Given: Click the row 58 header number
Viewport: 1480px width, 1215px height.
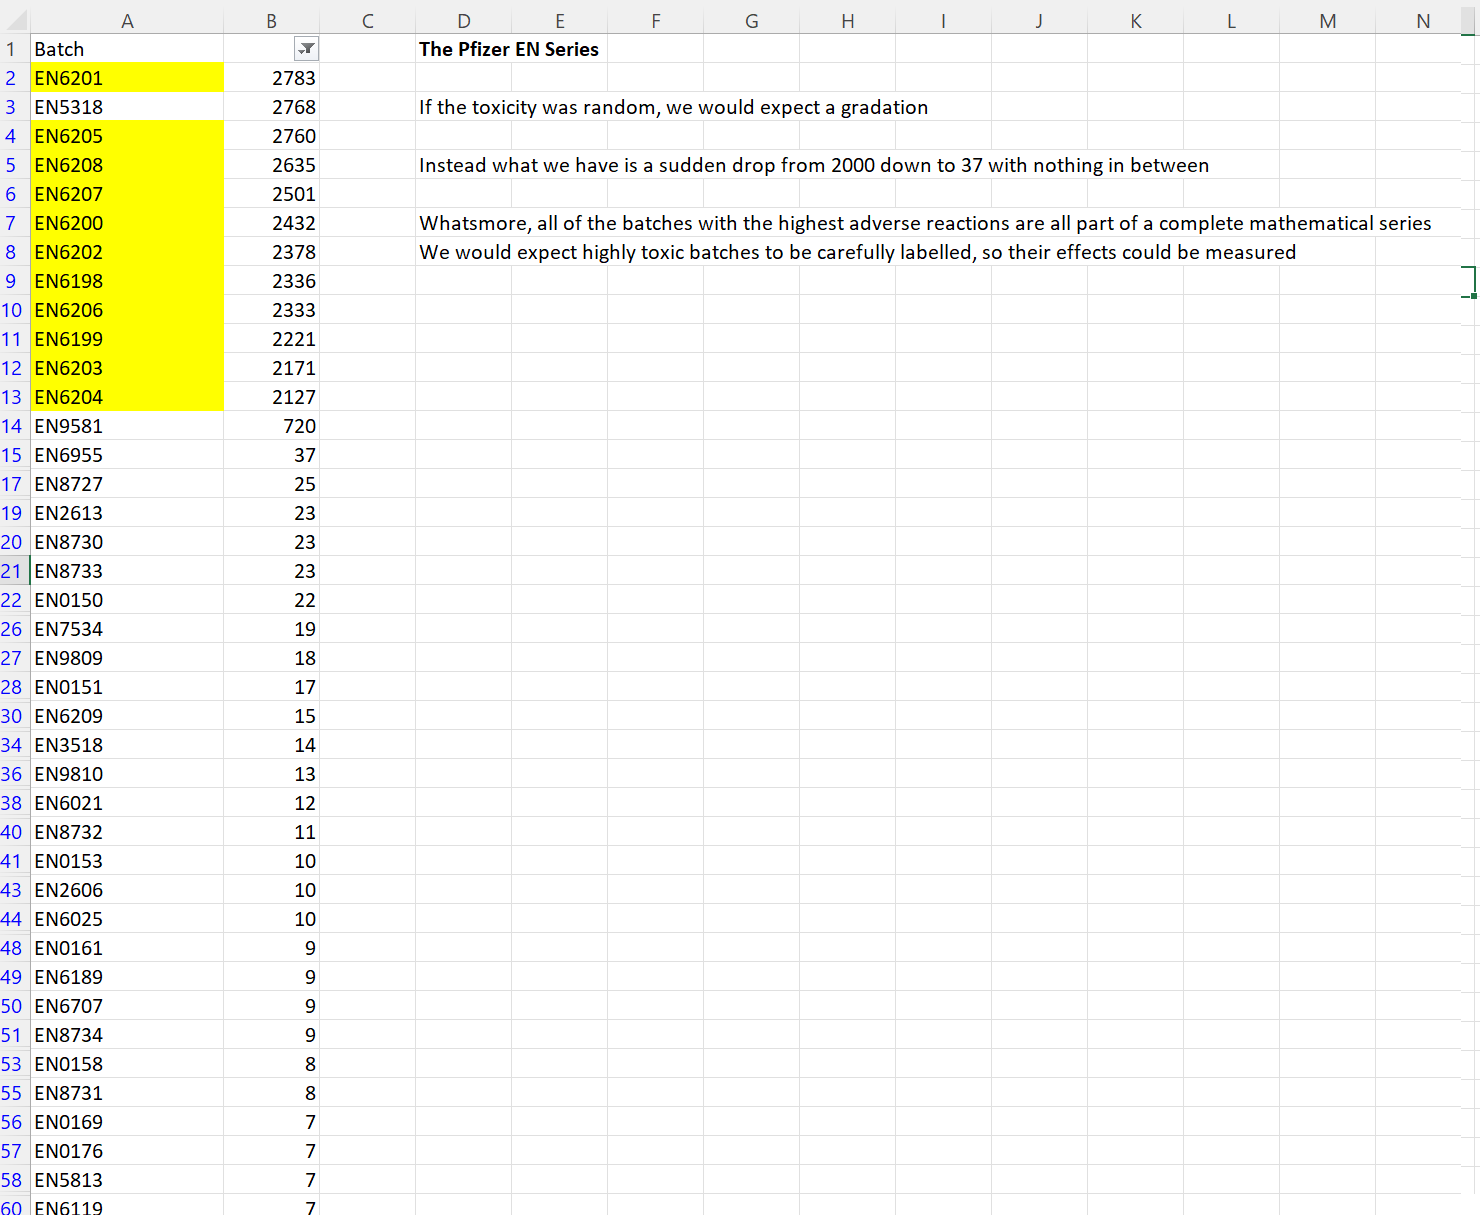Looking at the screenshot, I should click(x=12, y=1180).
